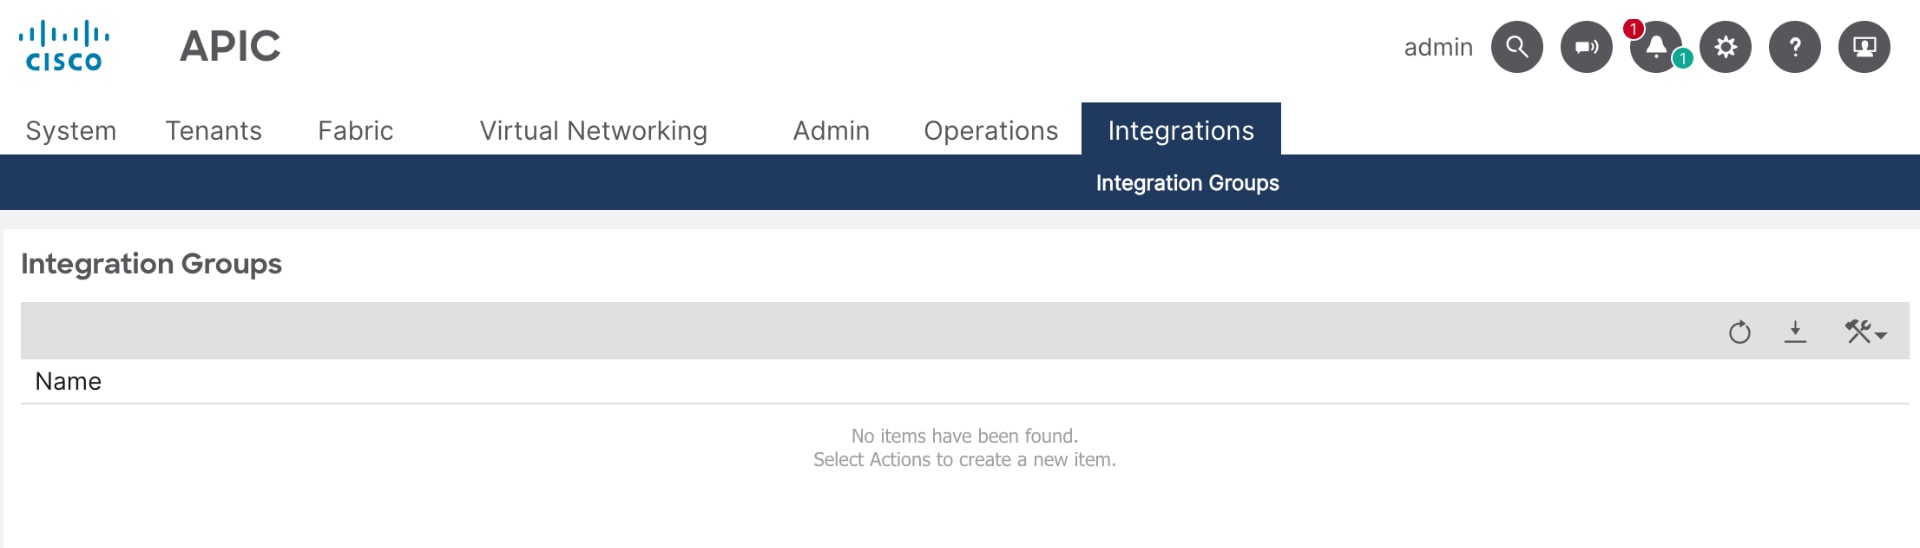Open the user profile monitor icon
The image size is (1920, 548).
point(1864,47)
